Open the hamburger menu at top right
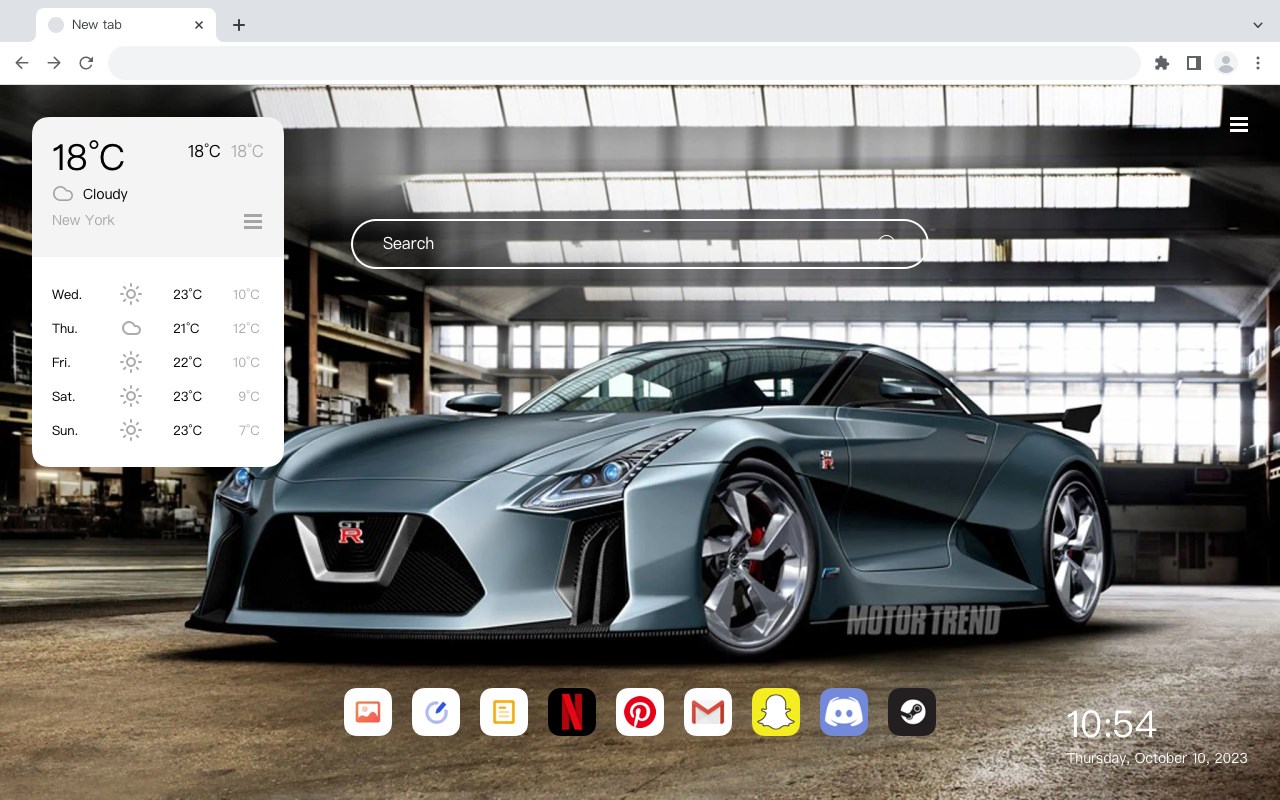This screenshot has width=1280, height=800. coord(1239,125)
